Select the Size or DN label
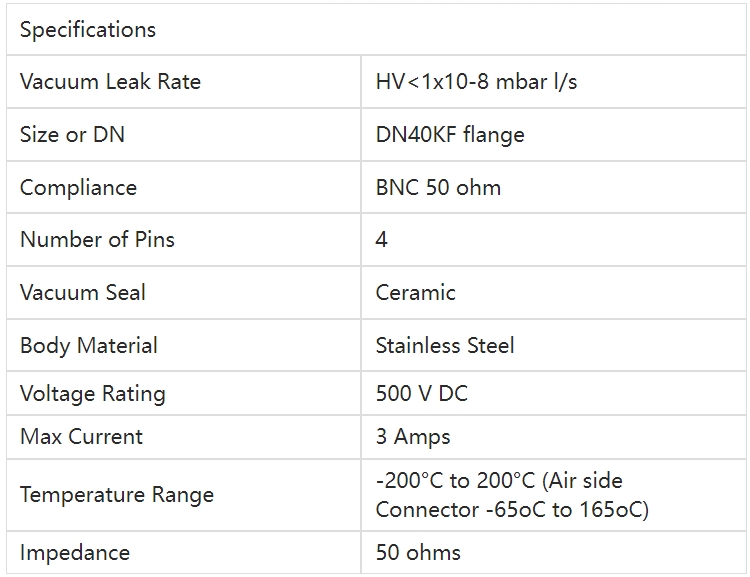 72,134
